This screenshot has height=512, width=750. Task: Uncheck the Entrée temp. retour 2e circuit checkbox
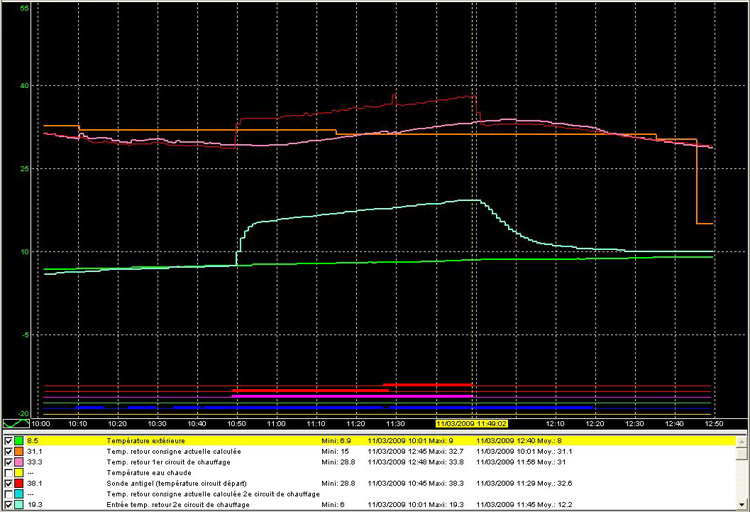click(9, 505)
